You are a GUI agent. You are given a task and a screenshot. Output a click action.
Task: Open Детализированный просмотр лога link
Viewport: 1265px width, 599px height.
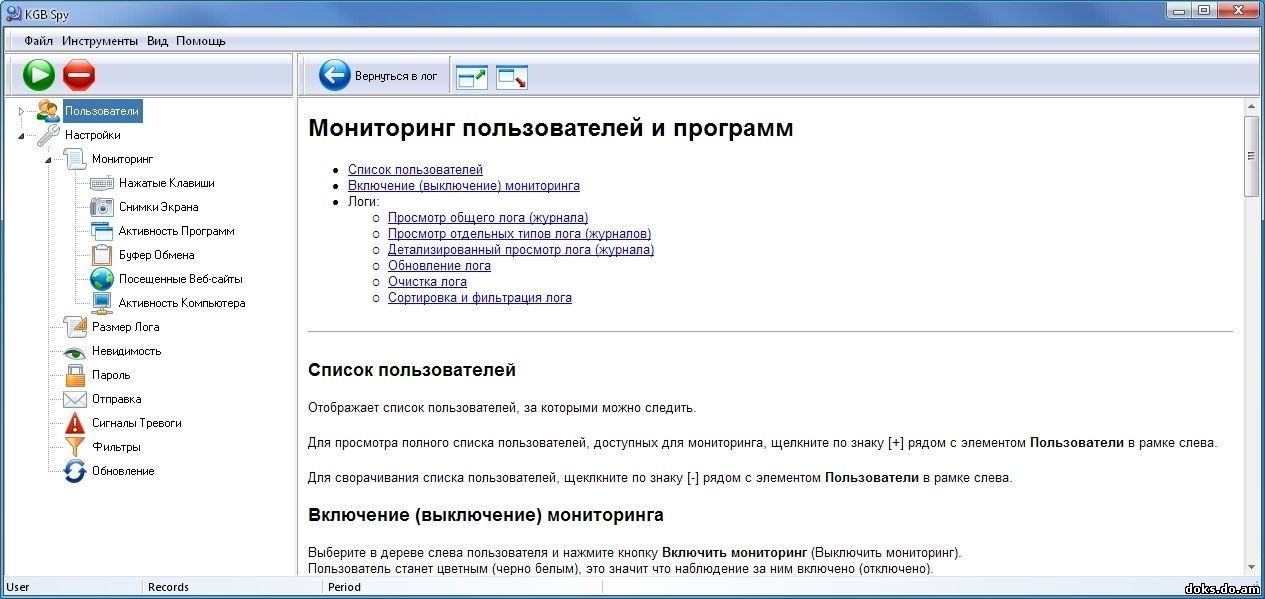(521, 250)
